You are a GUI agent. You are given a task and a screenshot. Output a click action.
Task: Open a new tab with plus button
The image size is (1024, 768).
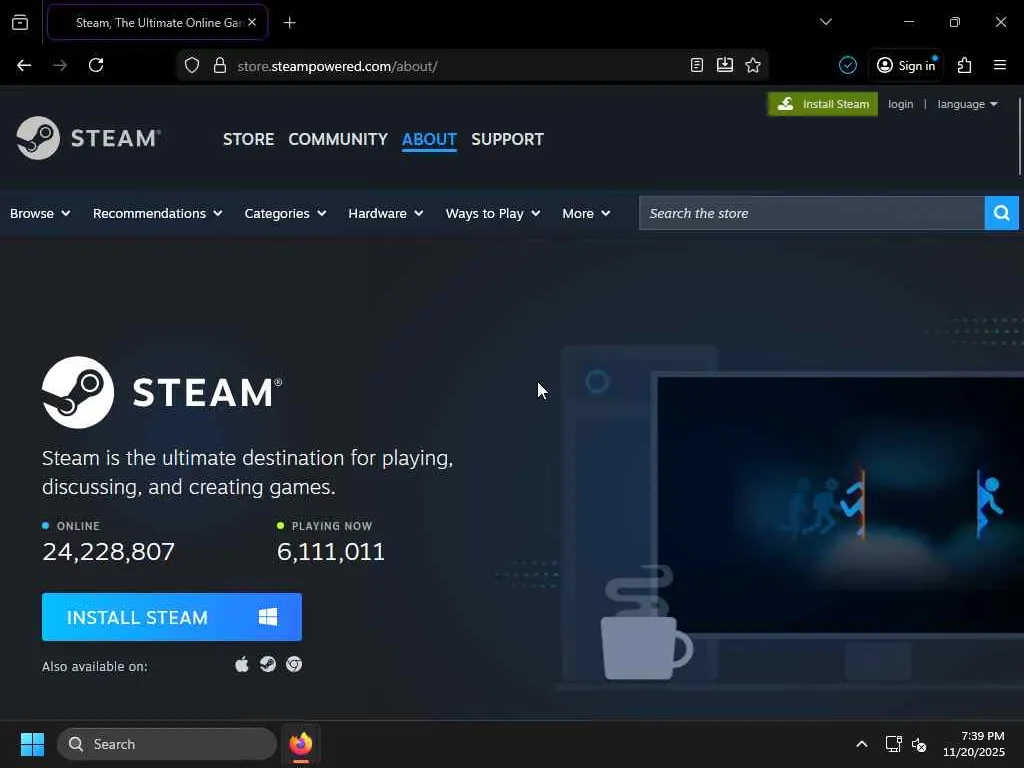coord(290,22)
